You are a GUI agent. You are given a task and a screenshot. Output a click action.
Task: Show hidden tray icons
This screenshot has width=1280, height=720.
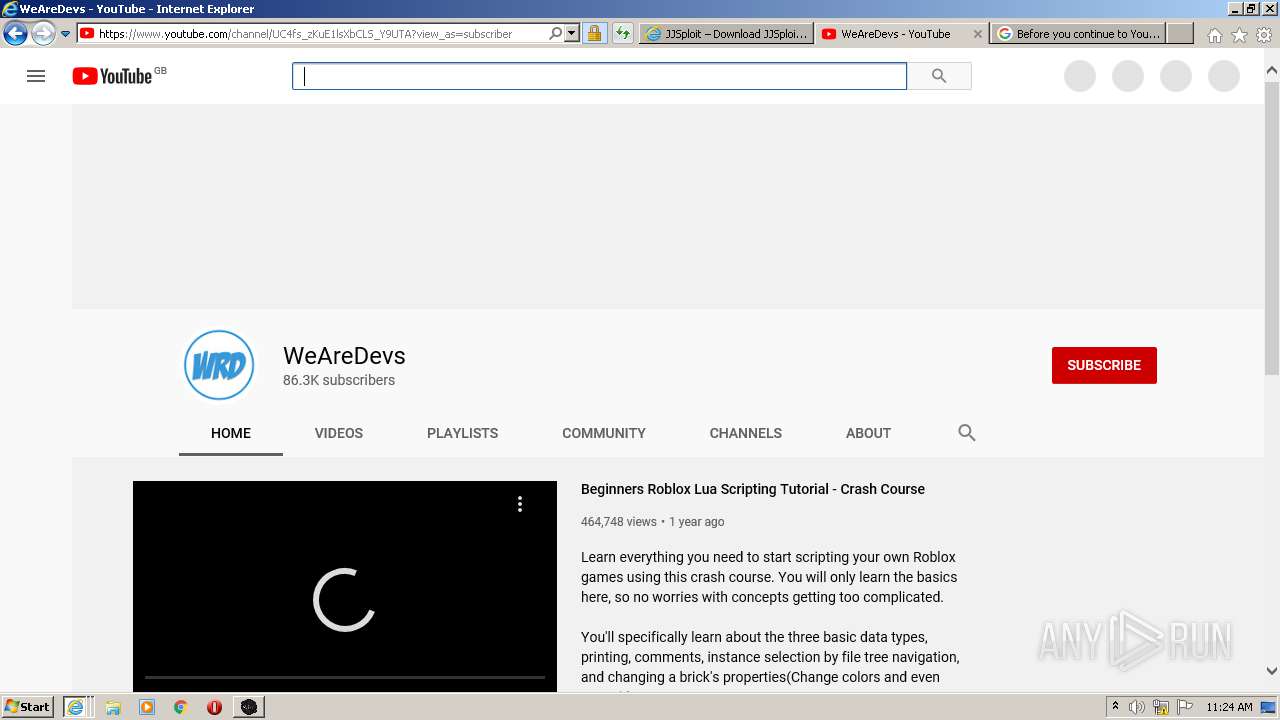(x=1115, y=707)
